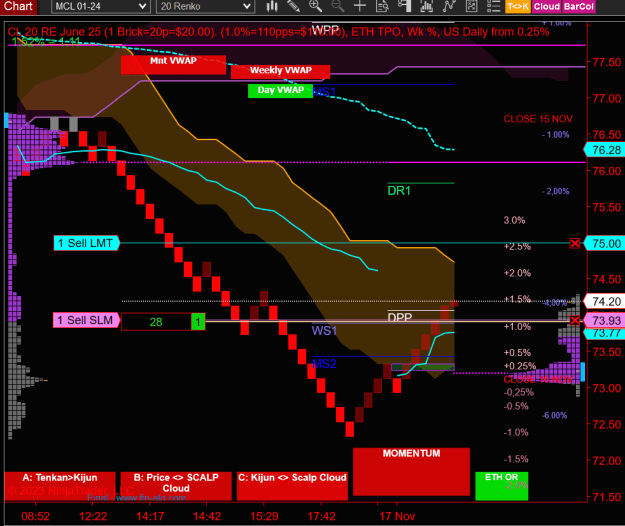This screenshot has height=526, width=625.
Task: Click the Weekly VWAP red label
Action: (x=281, y=72)
